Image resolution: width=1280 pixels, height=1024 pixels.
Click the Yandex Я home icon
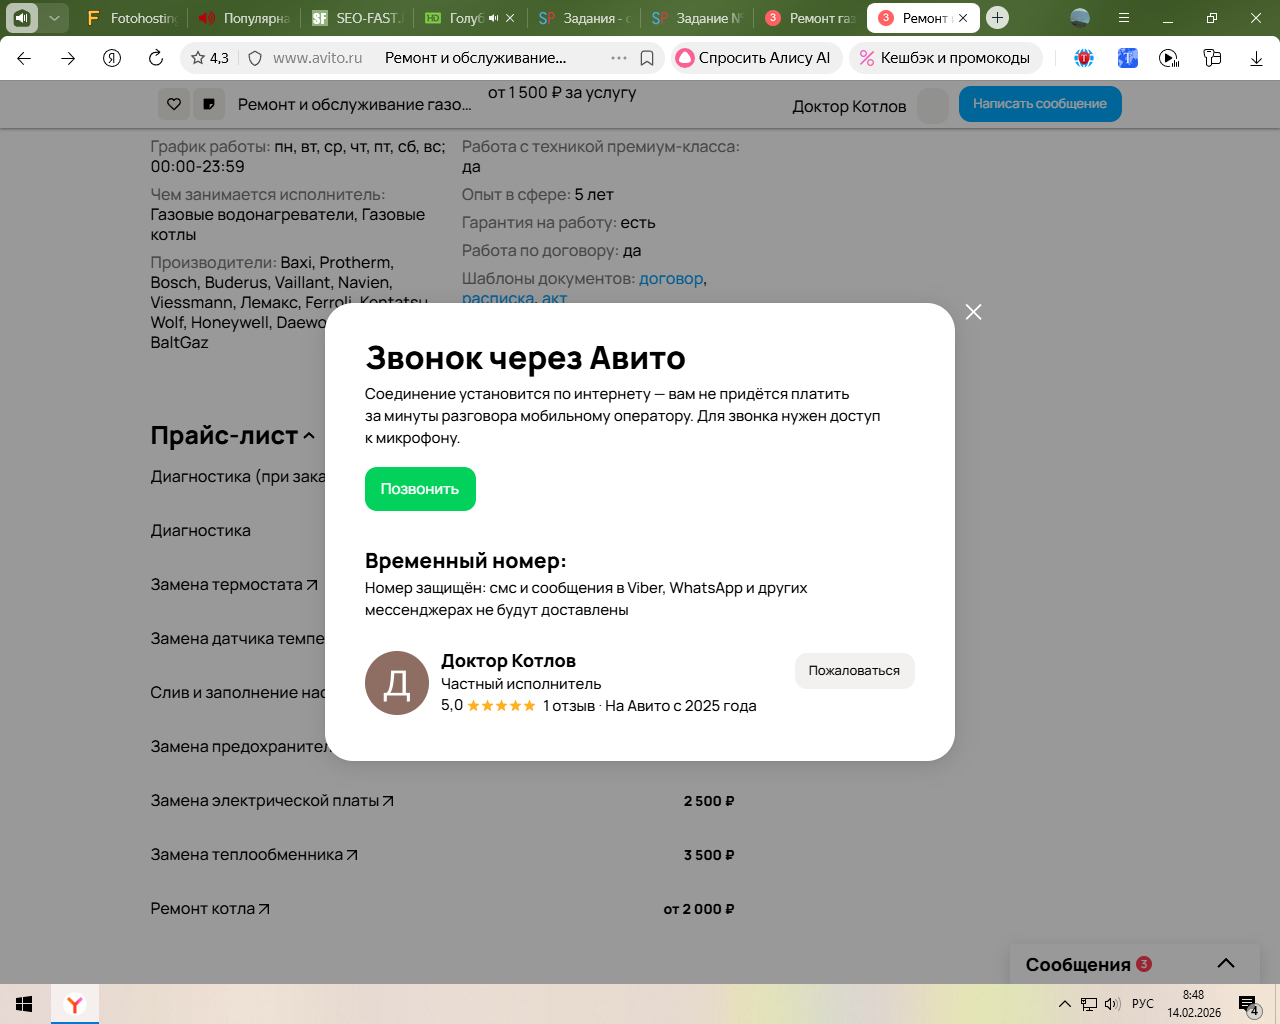click(x=112, y=58)
